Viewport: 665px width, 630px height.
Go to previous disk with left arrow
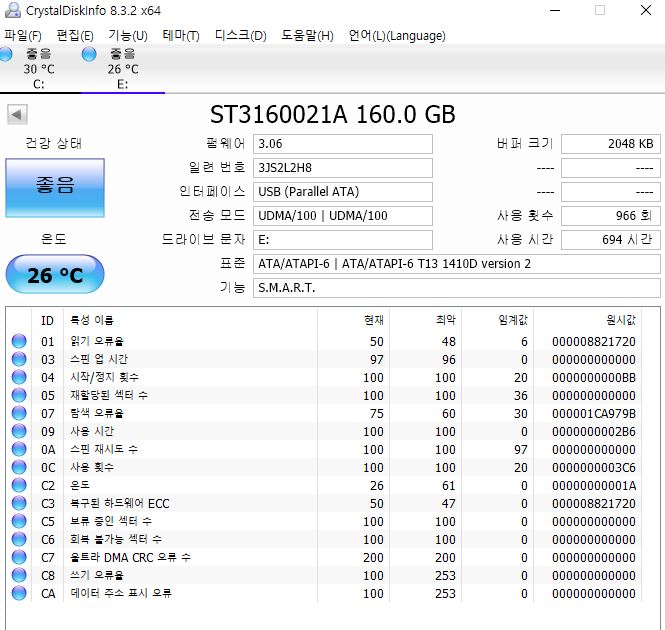pyautogui.click(x=17, y=115)
